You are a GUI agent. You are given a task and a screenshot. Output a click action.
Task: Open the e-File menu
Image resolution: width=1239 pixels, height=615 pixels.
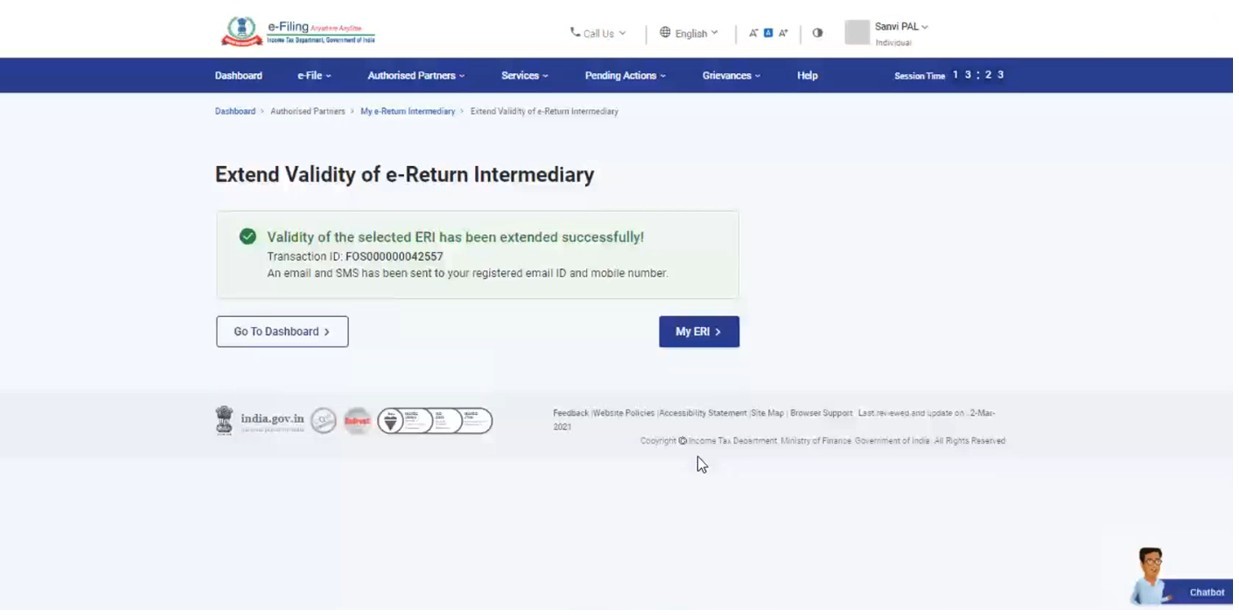click(x=315, y=76)
